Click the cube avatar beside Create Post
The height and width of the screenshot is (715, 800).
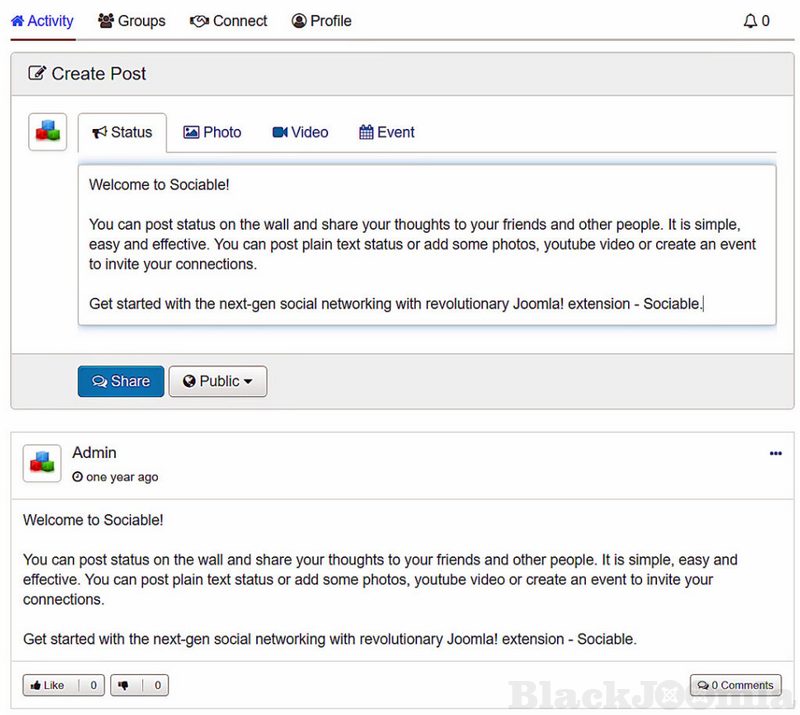click(x=47, y=132)
